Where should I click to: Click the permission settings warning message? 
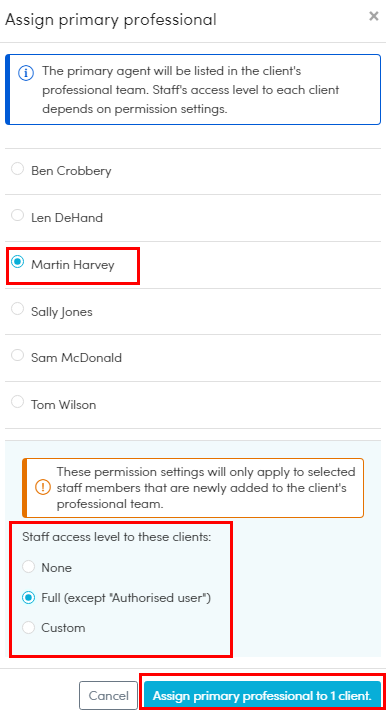tap(206, 488)
